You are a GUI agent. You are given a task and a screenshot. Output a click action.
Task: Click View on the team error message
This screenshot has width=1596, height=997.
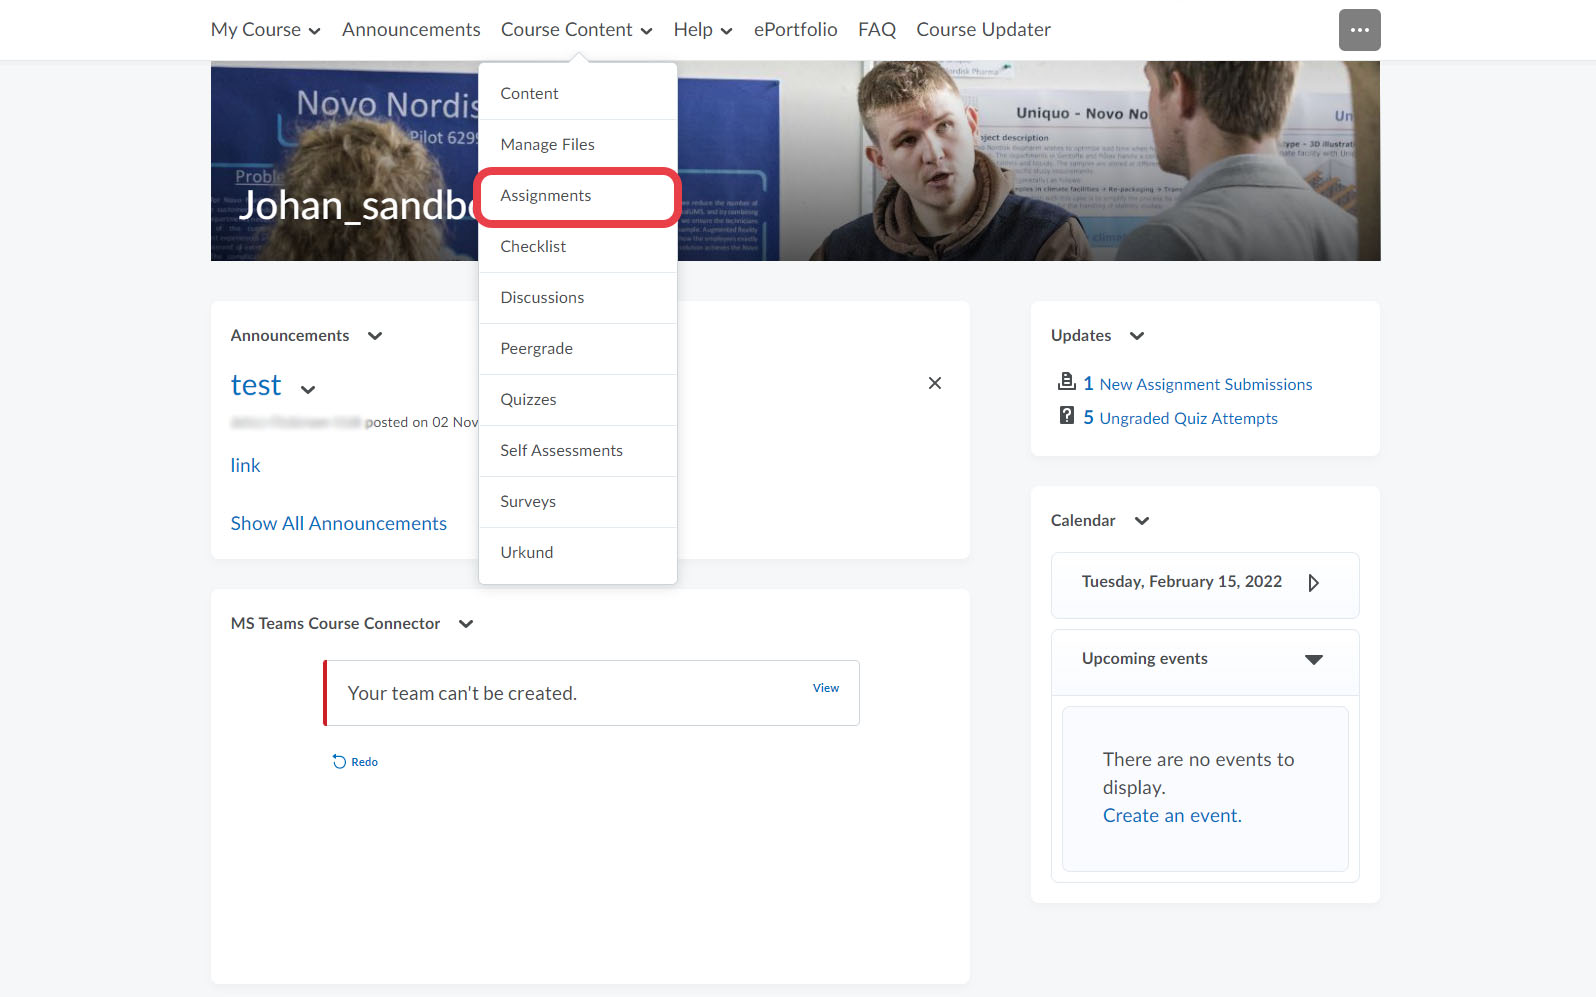pos(825,688)
